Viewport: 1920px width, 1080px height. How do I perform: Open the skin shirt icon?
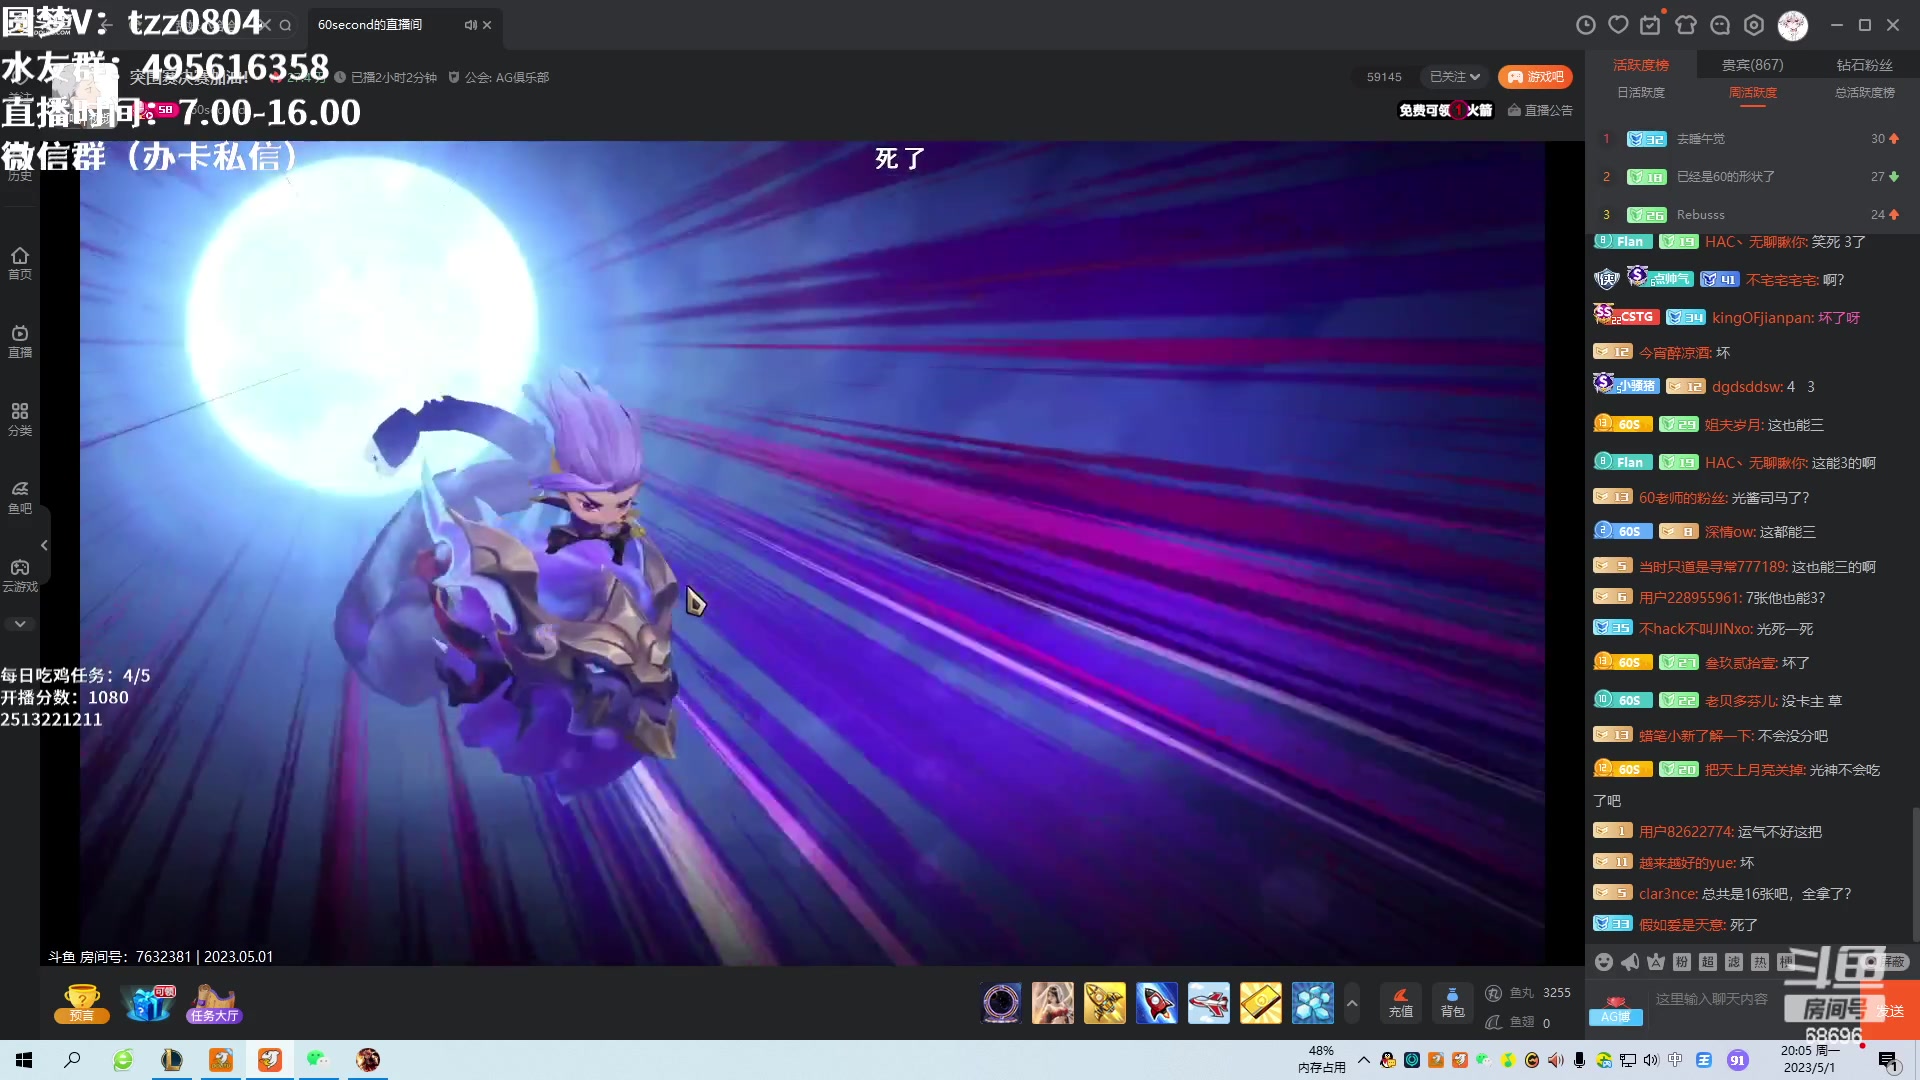pyautogui.click(x=1686, y=25)
